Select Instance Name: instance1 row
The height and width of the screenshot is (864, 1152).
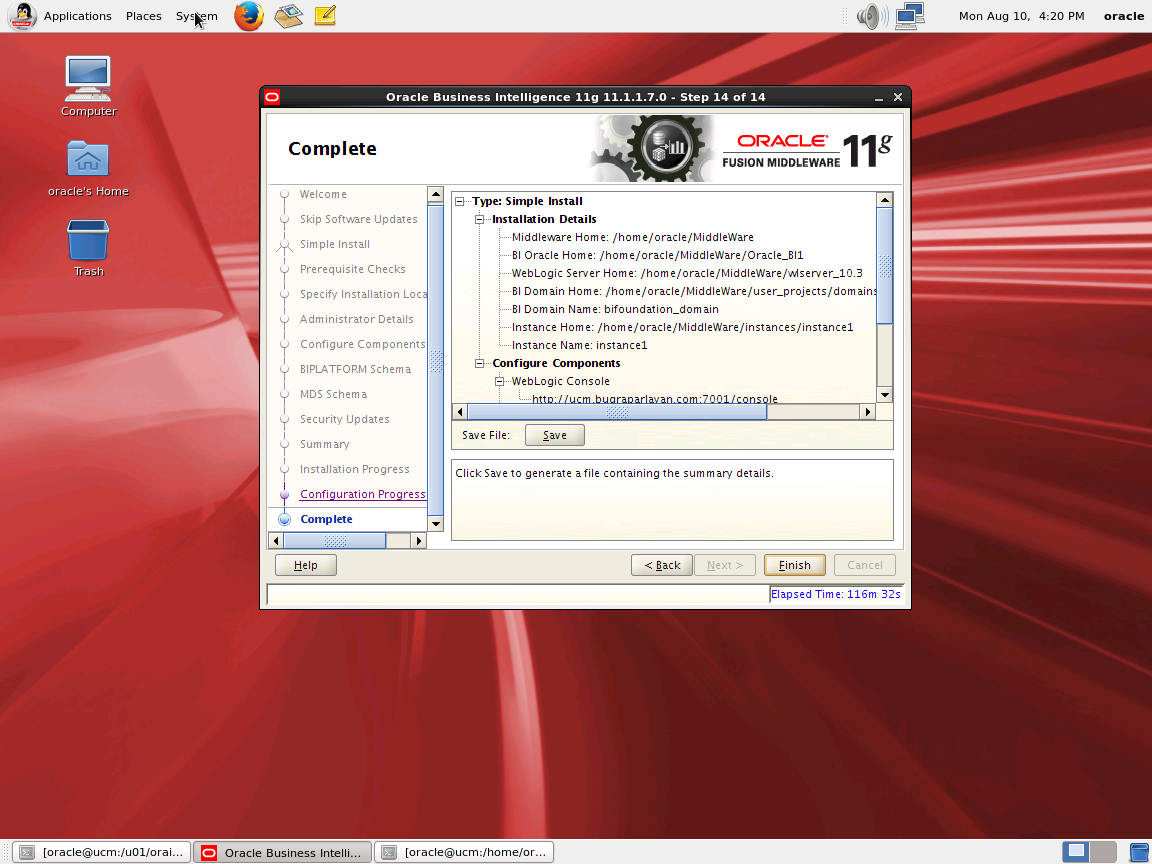pos(579,345)
